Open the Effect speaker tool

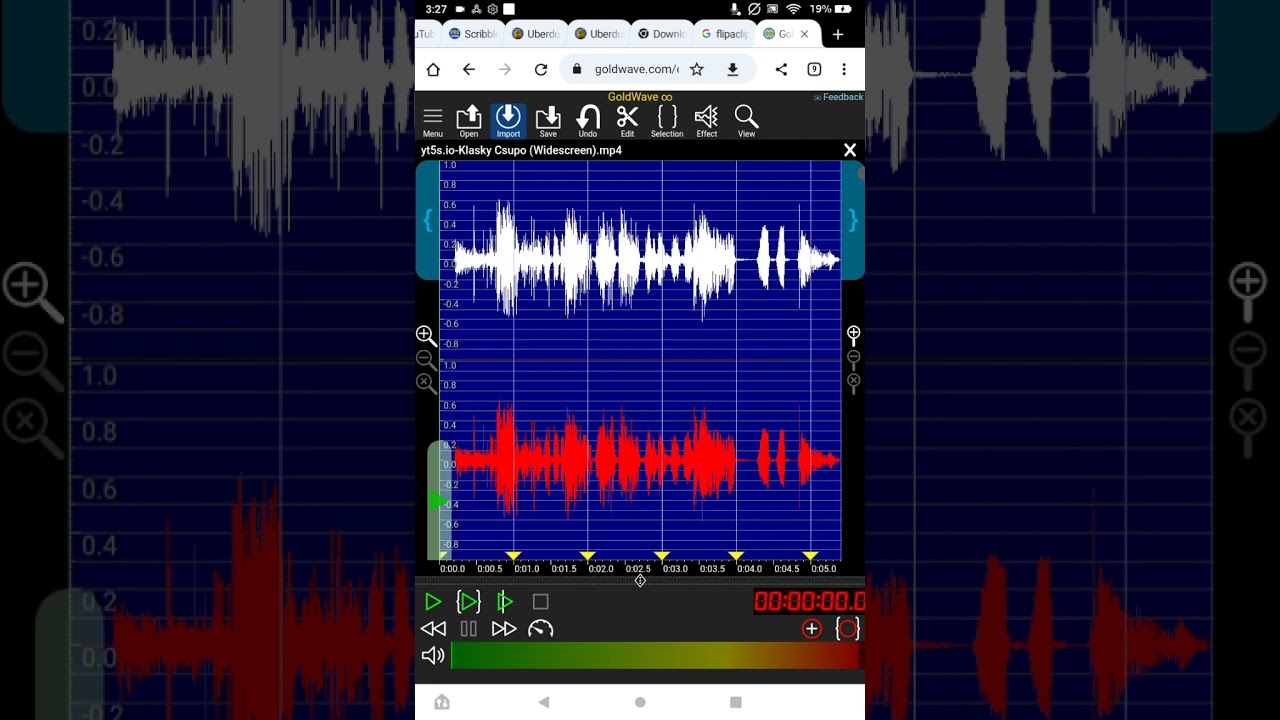(707, 121)
